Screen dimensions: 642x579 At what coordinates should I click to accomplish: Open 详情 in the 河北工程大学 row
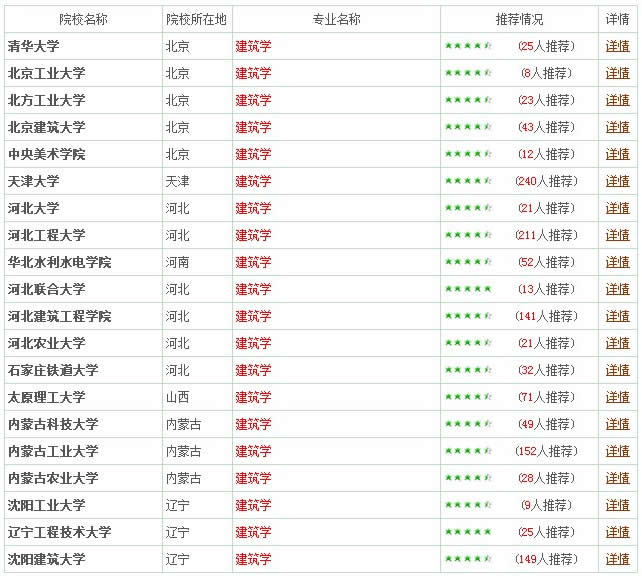pyautogui.click(x=617, y=235)
